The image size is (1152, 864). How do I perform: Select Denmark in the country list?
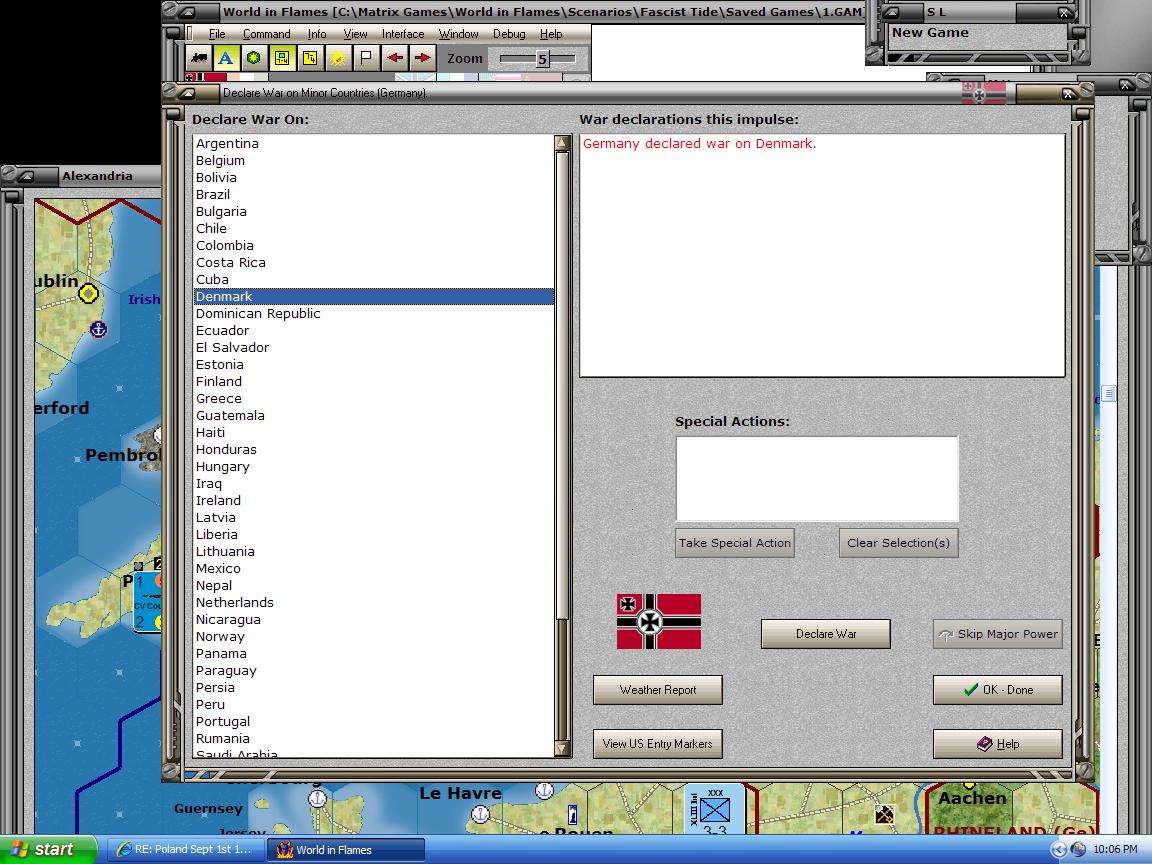[373, 296]
